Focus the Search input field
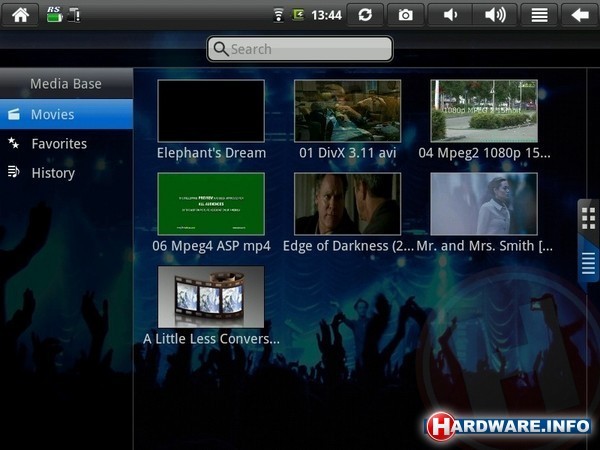This screenshot has height=450, width=600. [x=300, y=49]
